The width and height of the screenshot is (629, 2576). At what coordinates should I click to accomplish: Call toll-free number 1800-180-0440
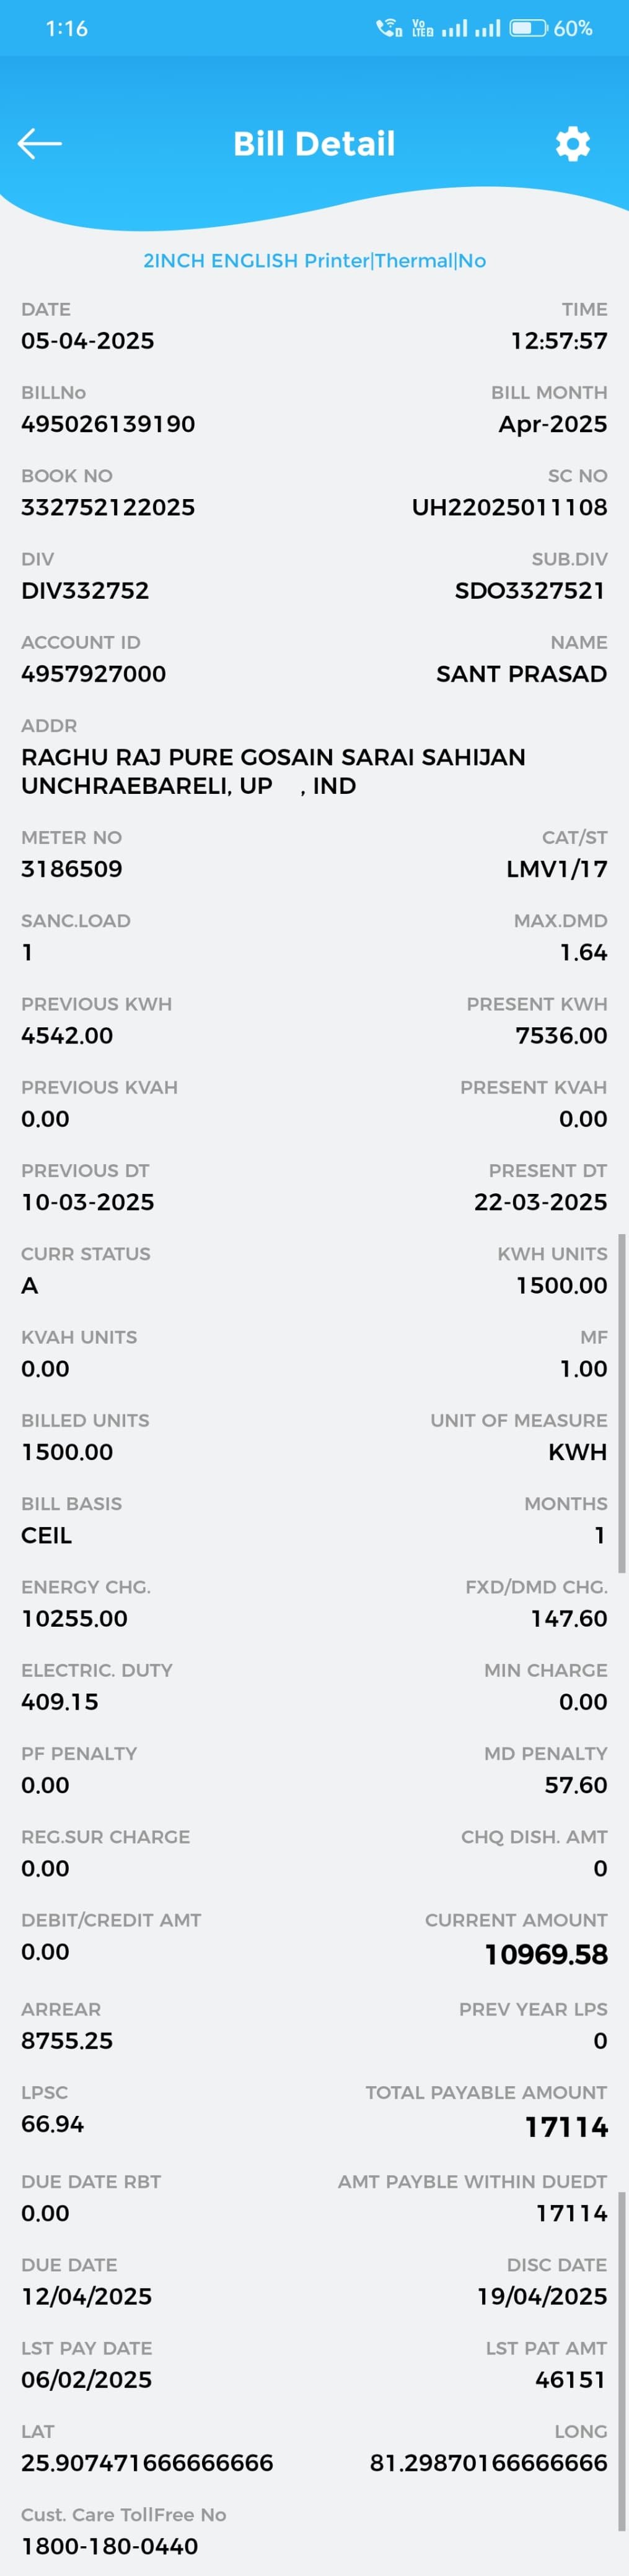tap(110, 2546)
